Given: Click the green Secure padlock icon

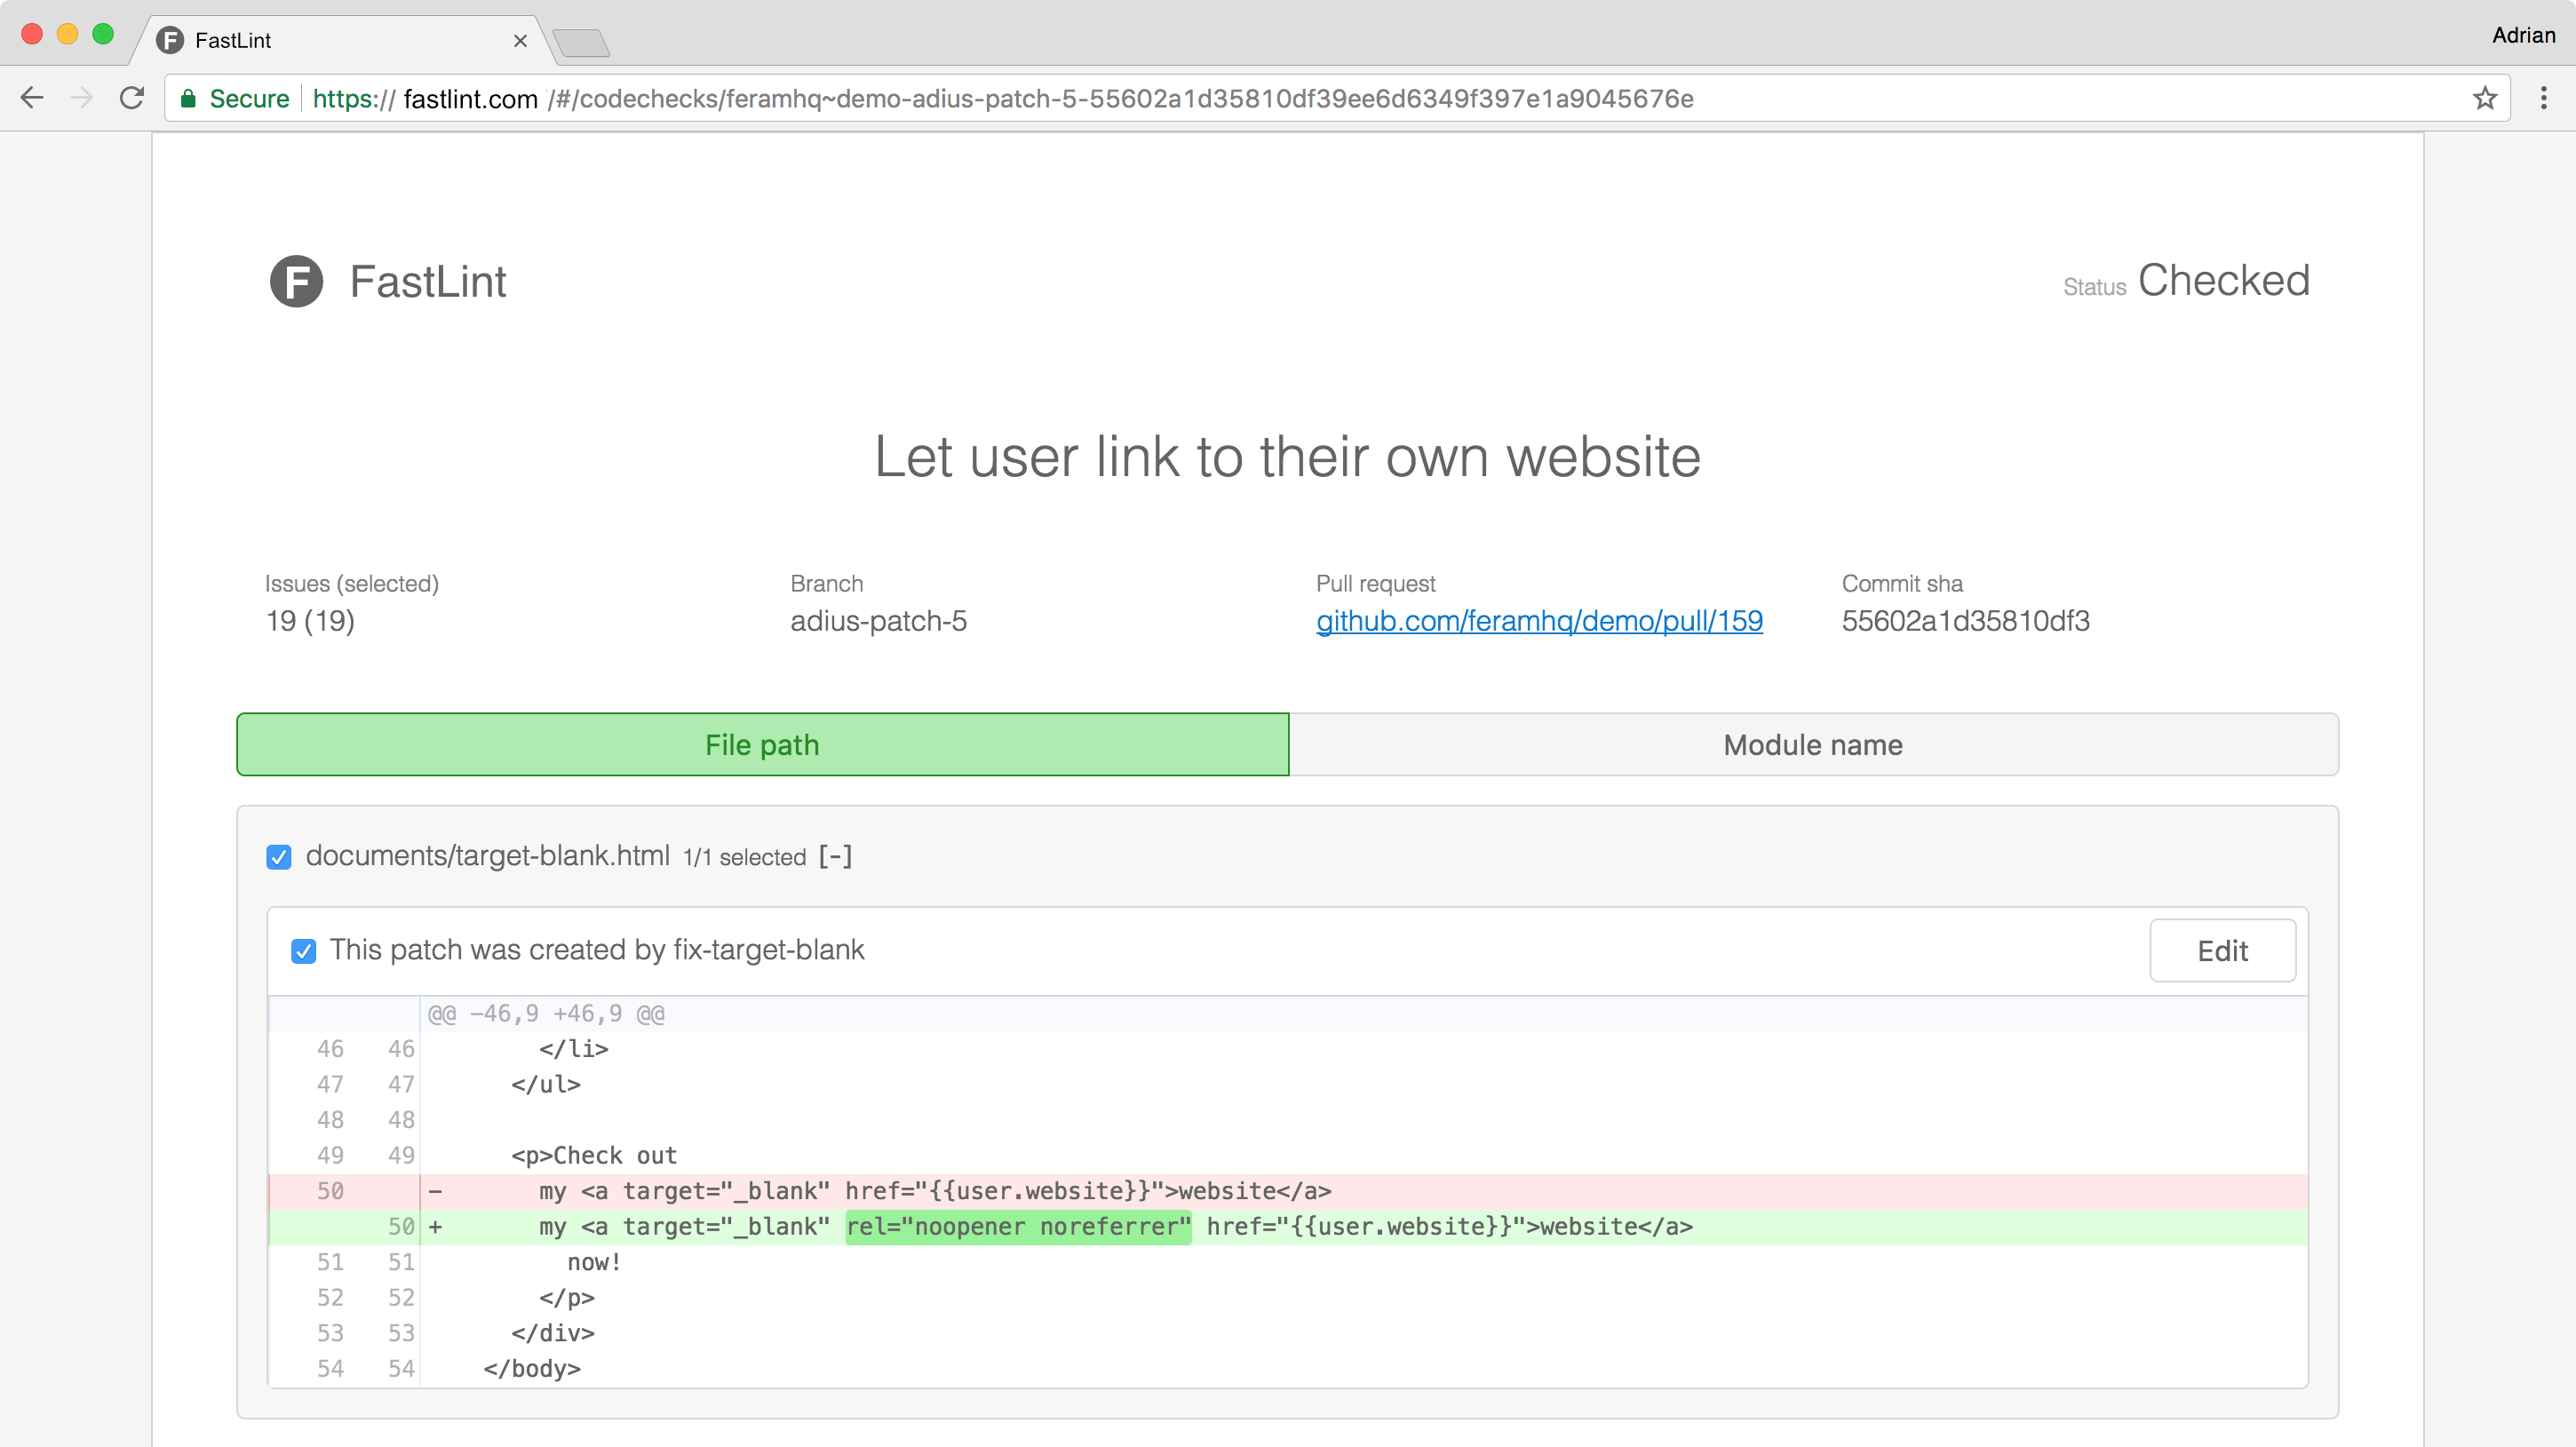Looking at the screenshot, I should click(x=188, y=98).
